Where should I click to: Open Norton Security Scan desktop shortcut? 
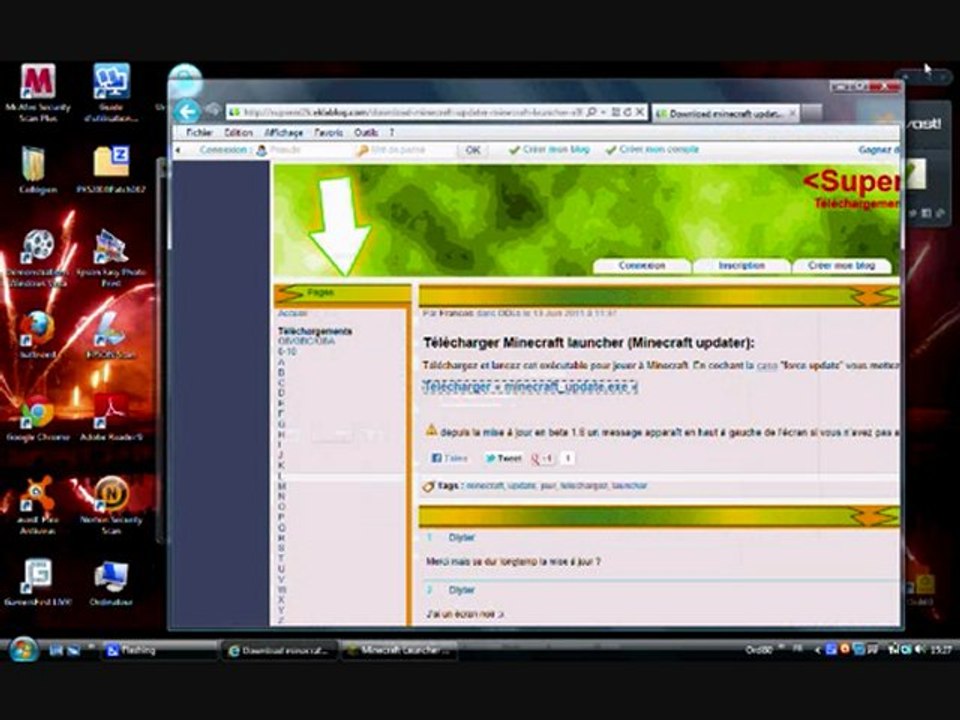[x=111, y=505]
